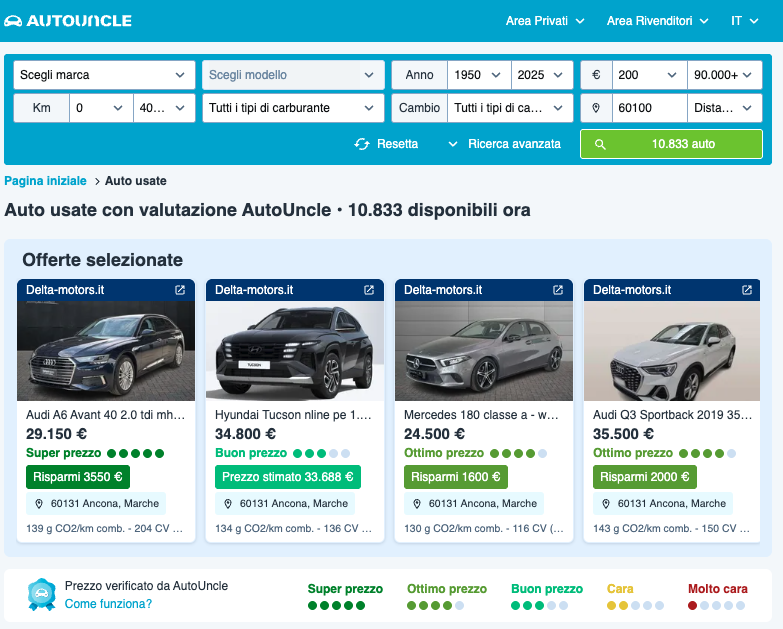Open the Scegli marca dropdown
783x629 pixels.
104,75
